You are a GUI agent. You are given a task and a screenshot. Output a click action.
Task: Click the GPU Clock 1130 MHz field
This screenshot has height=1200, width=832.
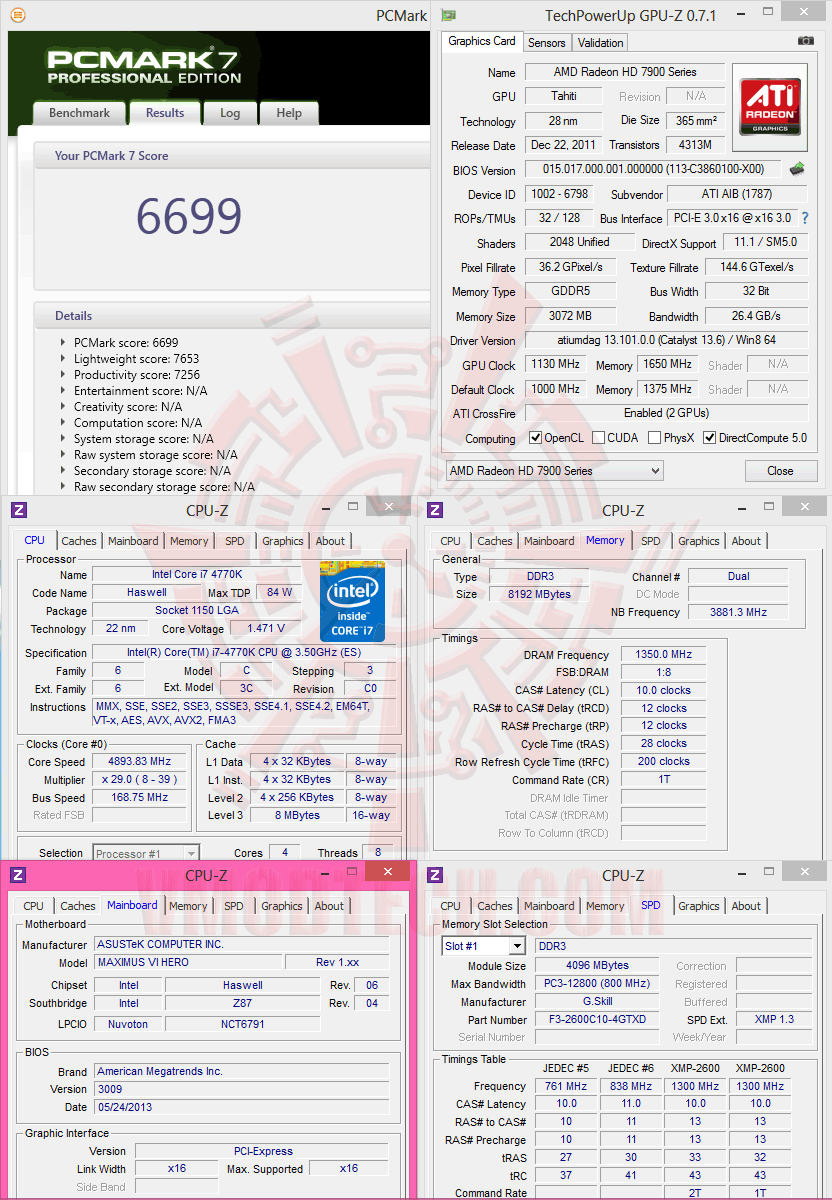555,365
